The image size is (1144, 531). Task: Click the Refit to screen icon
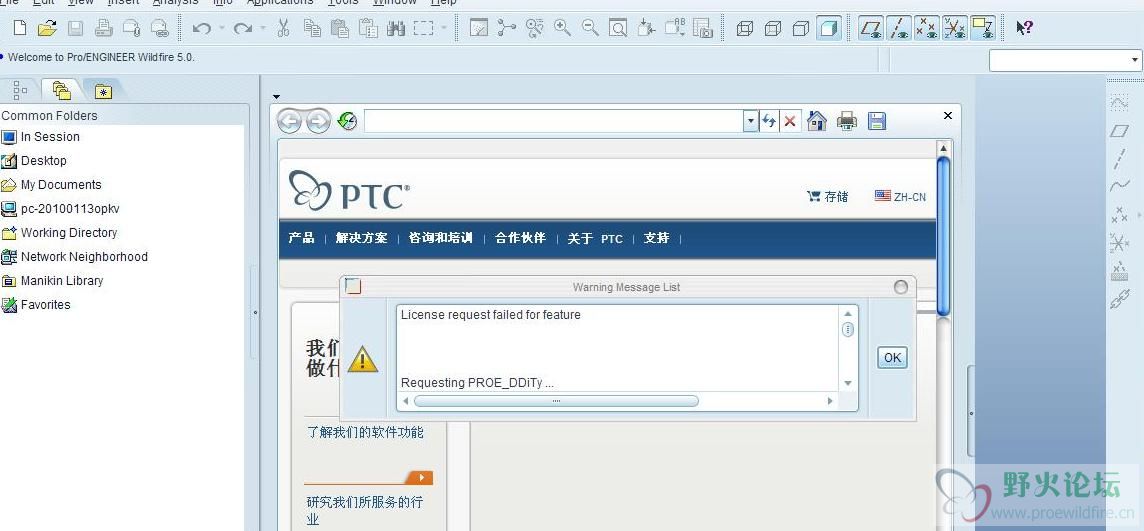[x=618, y=28]
